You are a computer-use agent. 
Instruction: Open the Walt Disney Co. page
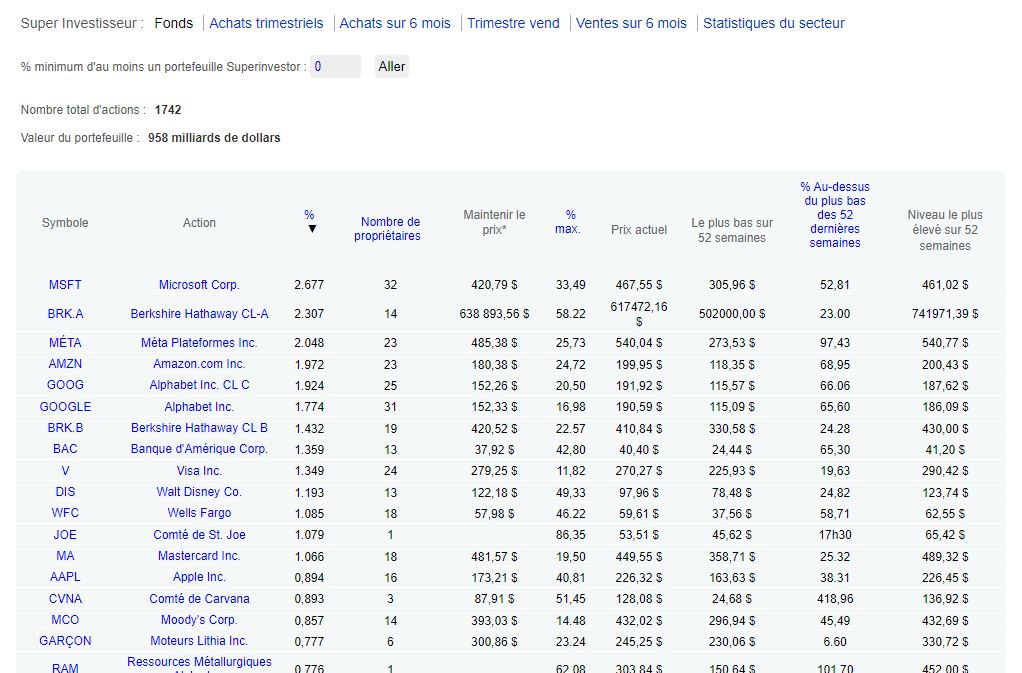(x=198, y=491)
